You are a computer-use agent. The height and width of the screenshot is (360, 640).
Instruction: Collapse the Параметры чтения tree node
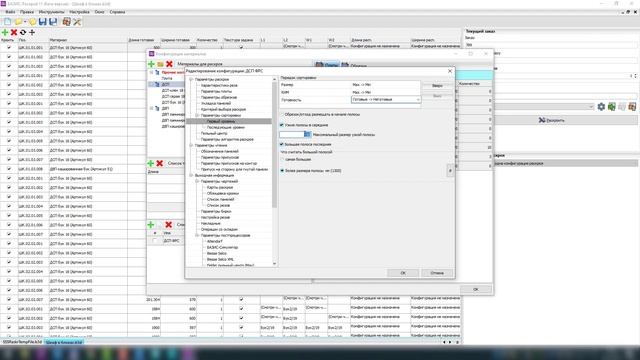tap(191, 145)
